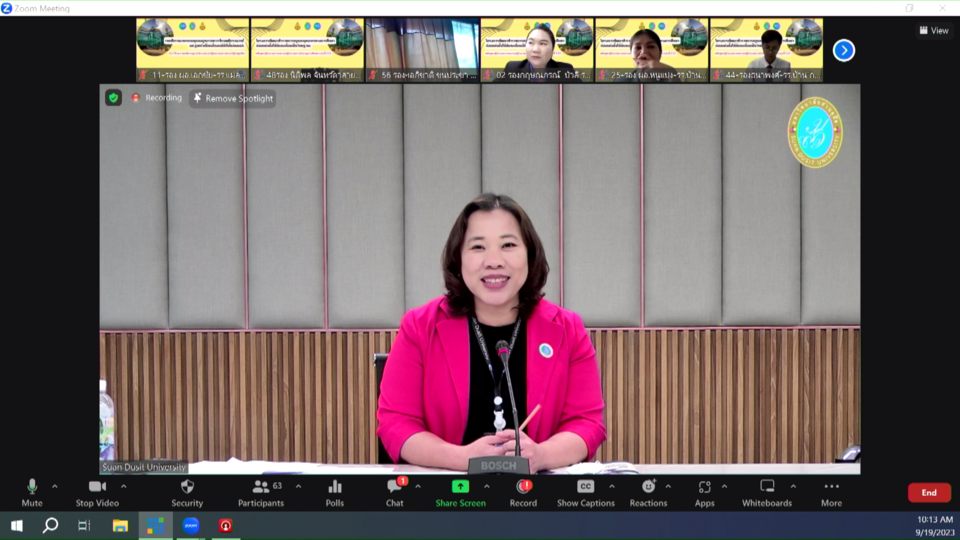Image resolution: width=960 pixels, height=540 pixels.
Task: Mute the microphone
Action: [32, 492]
